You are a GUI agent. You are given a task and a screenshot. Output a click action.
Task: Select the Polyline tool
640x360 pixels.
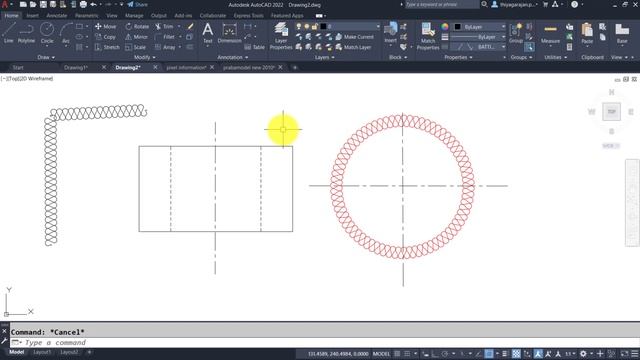(x=26, y=33)
